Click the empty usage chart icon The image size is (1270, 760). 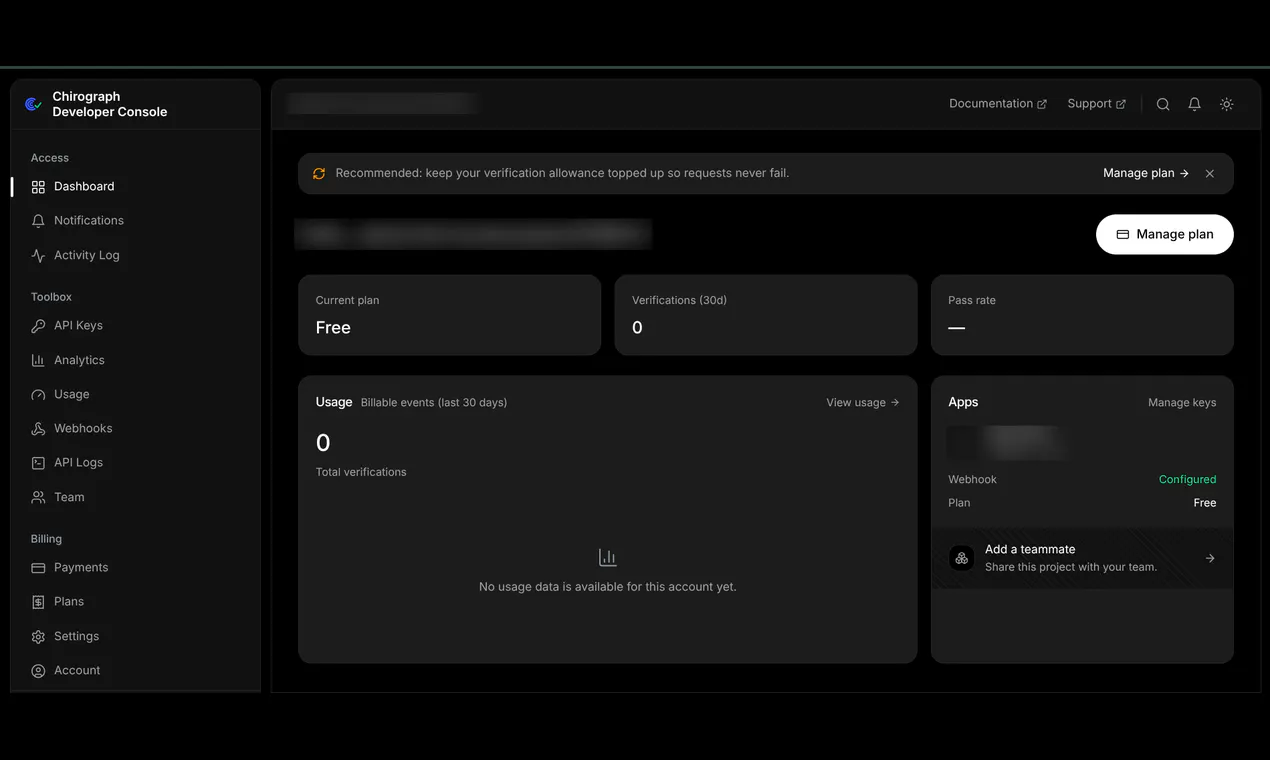pyautogui.click(x=608, y=557)
